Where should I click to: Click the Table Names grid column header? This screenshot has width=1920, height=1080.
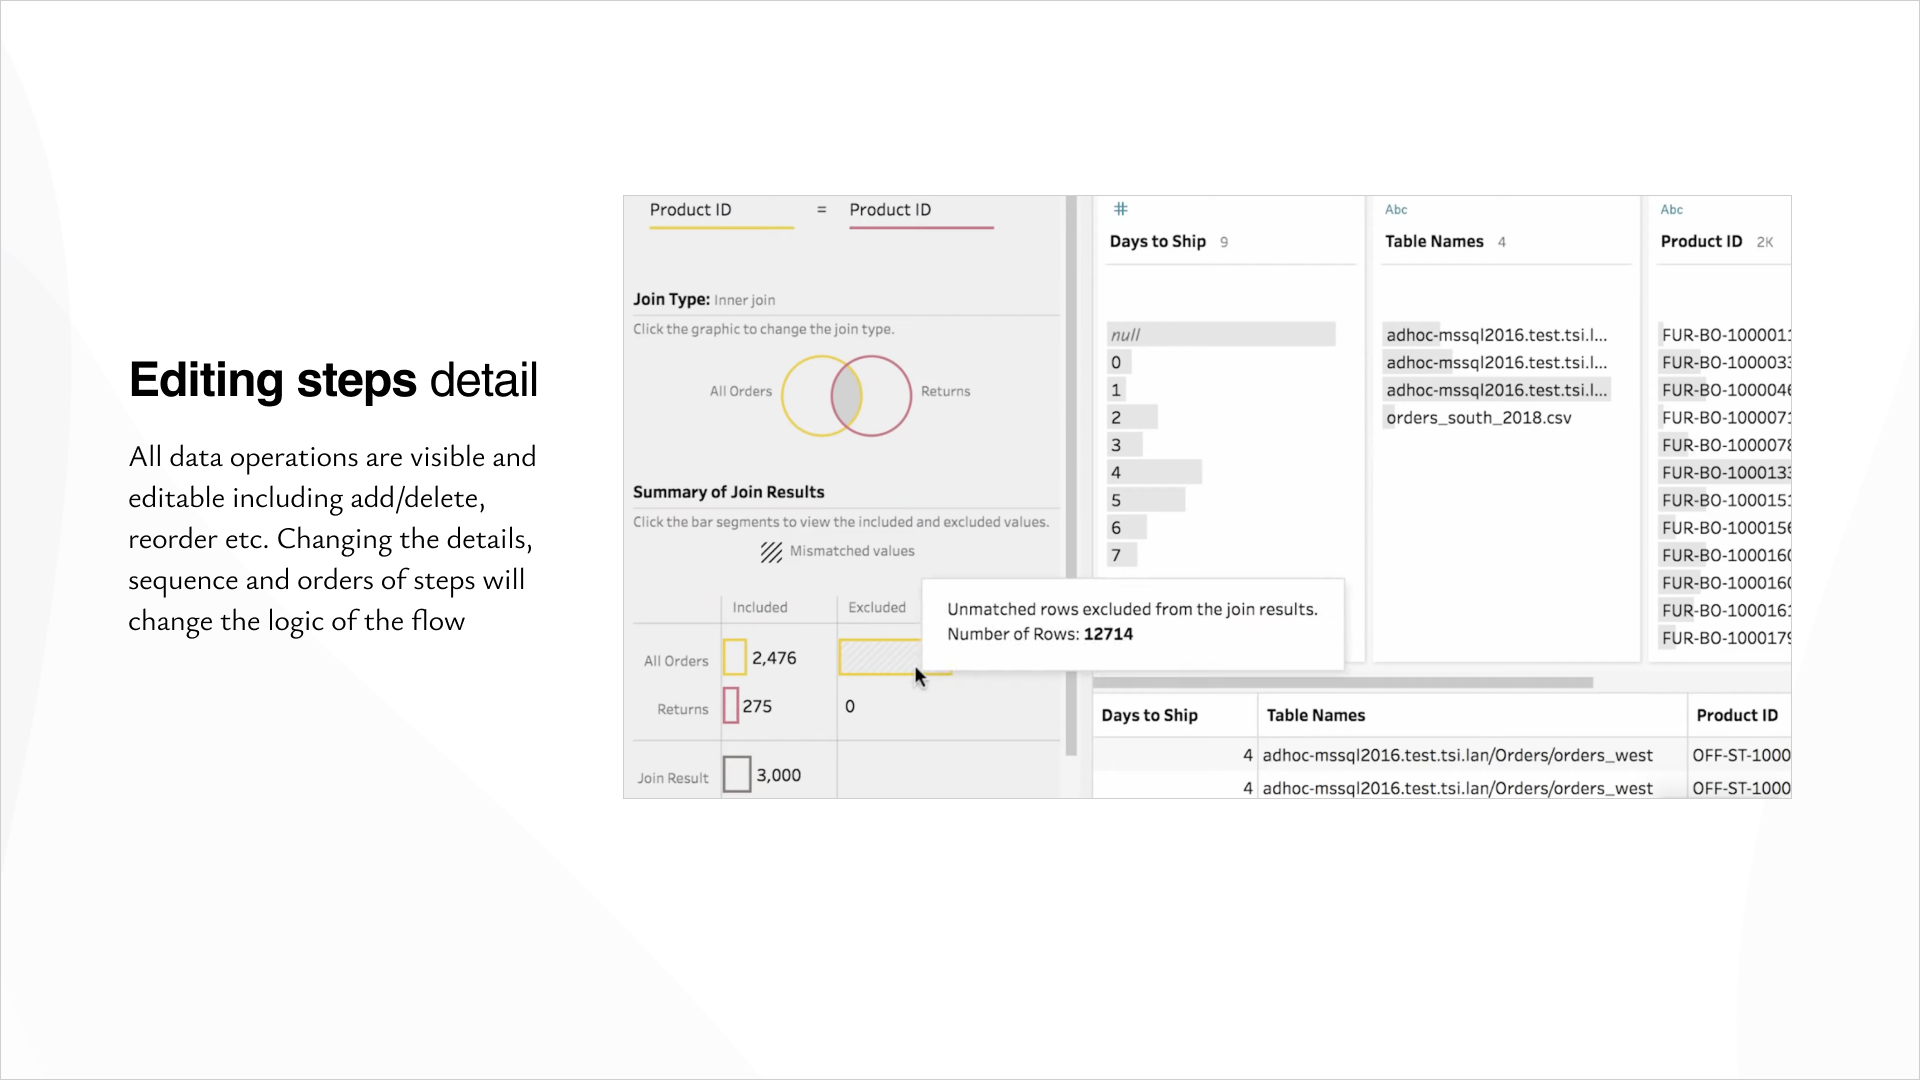pyautogui.click(x=1472, y=715)
